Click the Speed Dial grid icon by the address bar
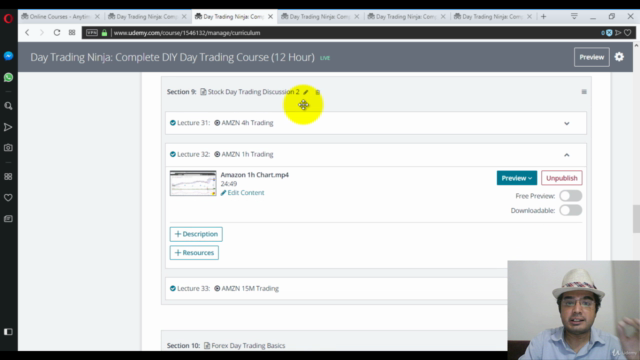Screen dimensions: 640x360 (72, 33)
